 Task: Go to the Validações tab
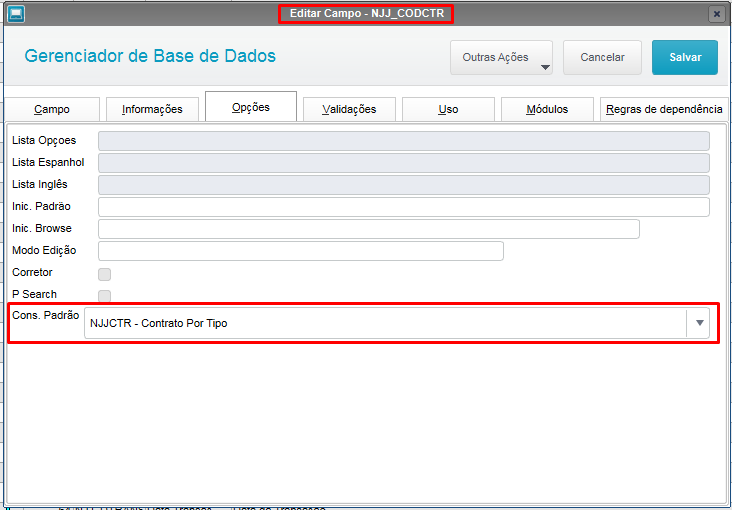(x=349, y=109)
